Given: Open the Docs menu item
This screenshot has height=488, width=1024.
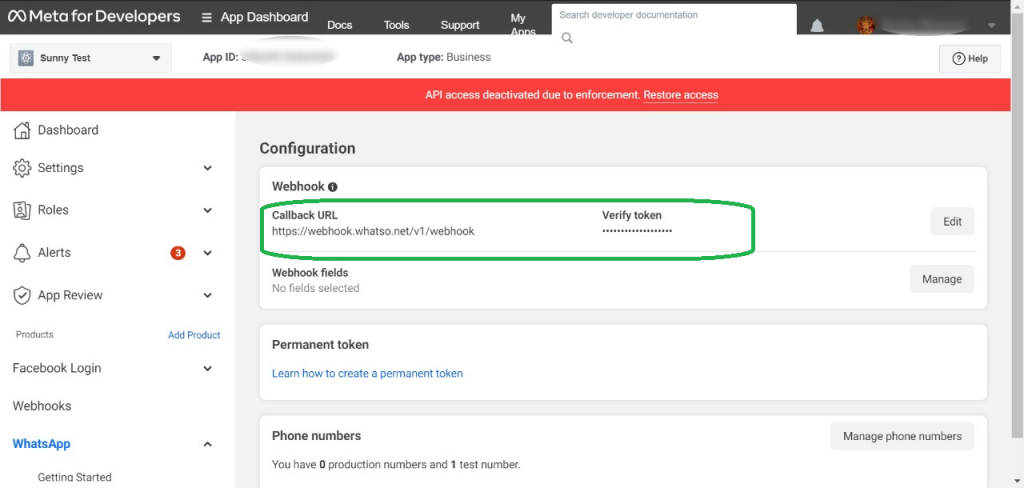Looking at the screenshot, I should [x=340, y=25].
